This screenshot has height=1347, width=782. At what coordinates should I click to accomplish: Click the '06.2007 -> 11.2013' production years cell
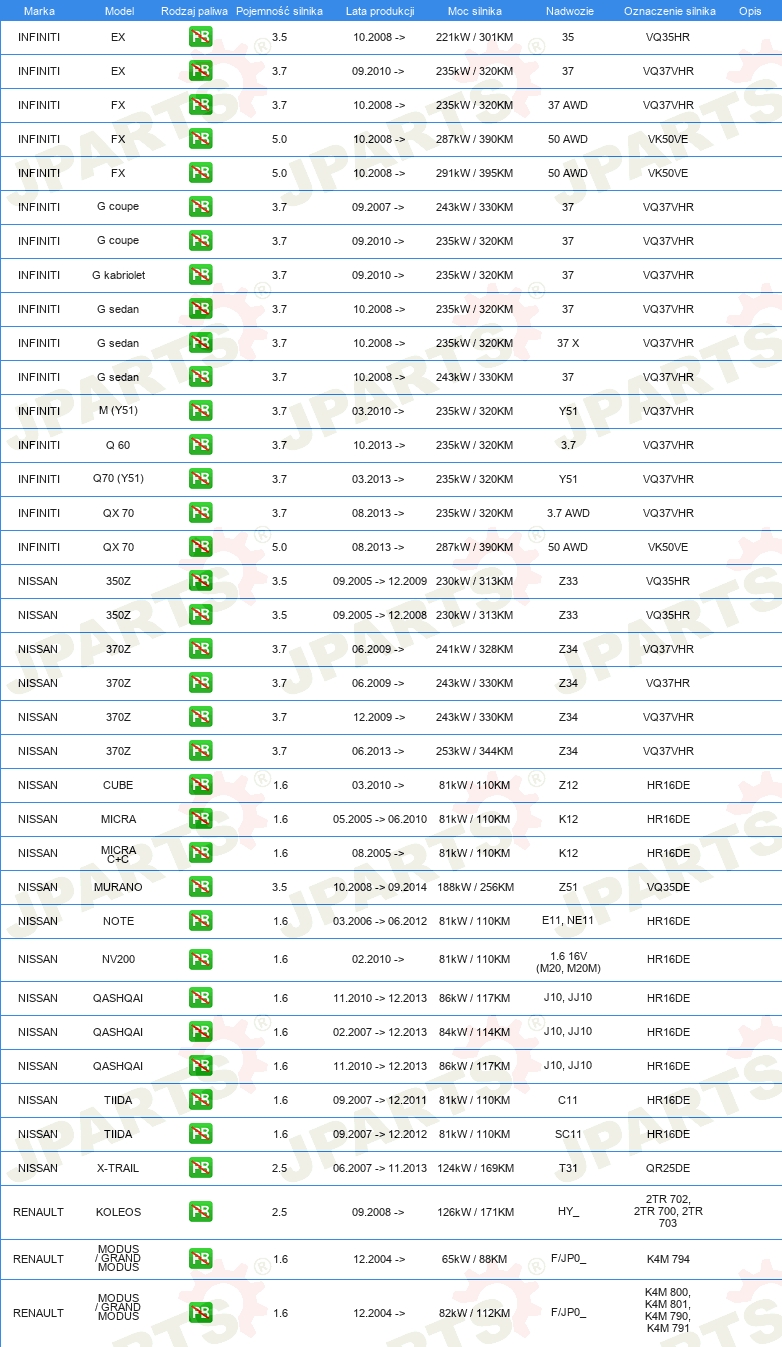pos(380,1168)
